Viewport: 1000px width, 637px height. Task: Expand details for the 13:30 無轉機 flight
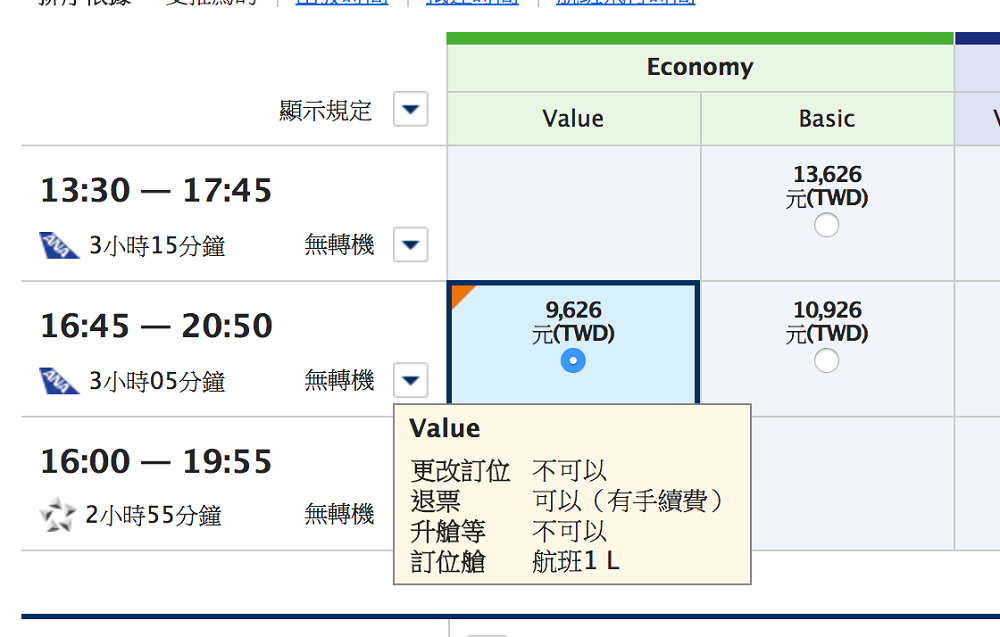pyautogui.click(x=411, y=245)
